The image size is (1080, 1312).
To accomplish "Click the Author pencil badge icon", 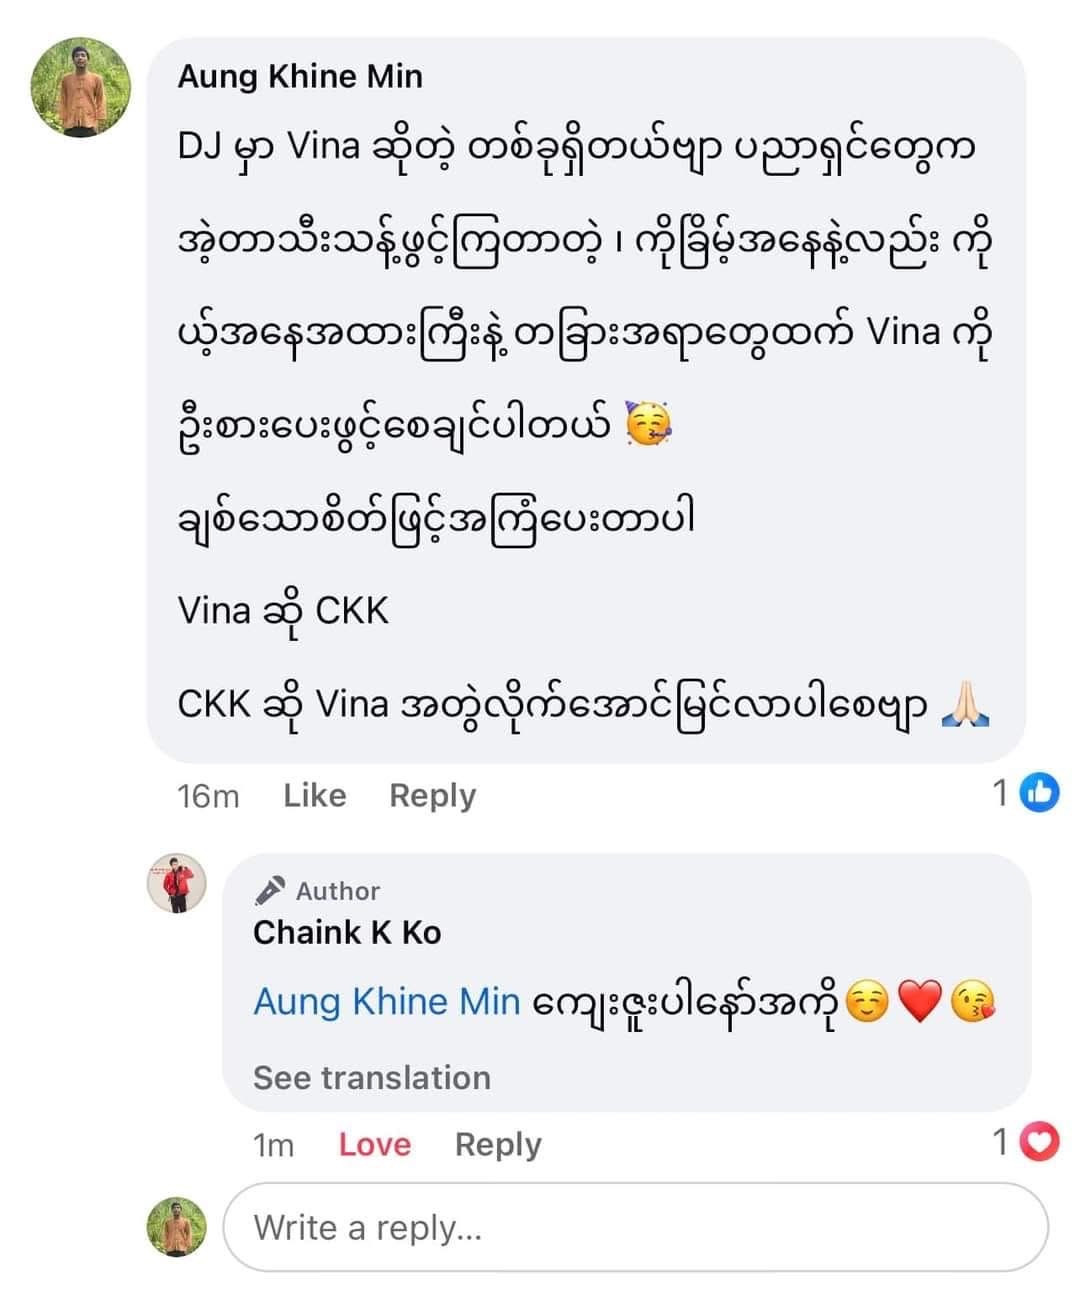I will point(270,890).
